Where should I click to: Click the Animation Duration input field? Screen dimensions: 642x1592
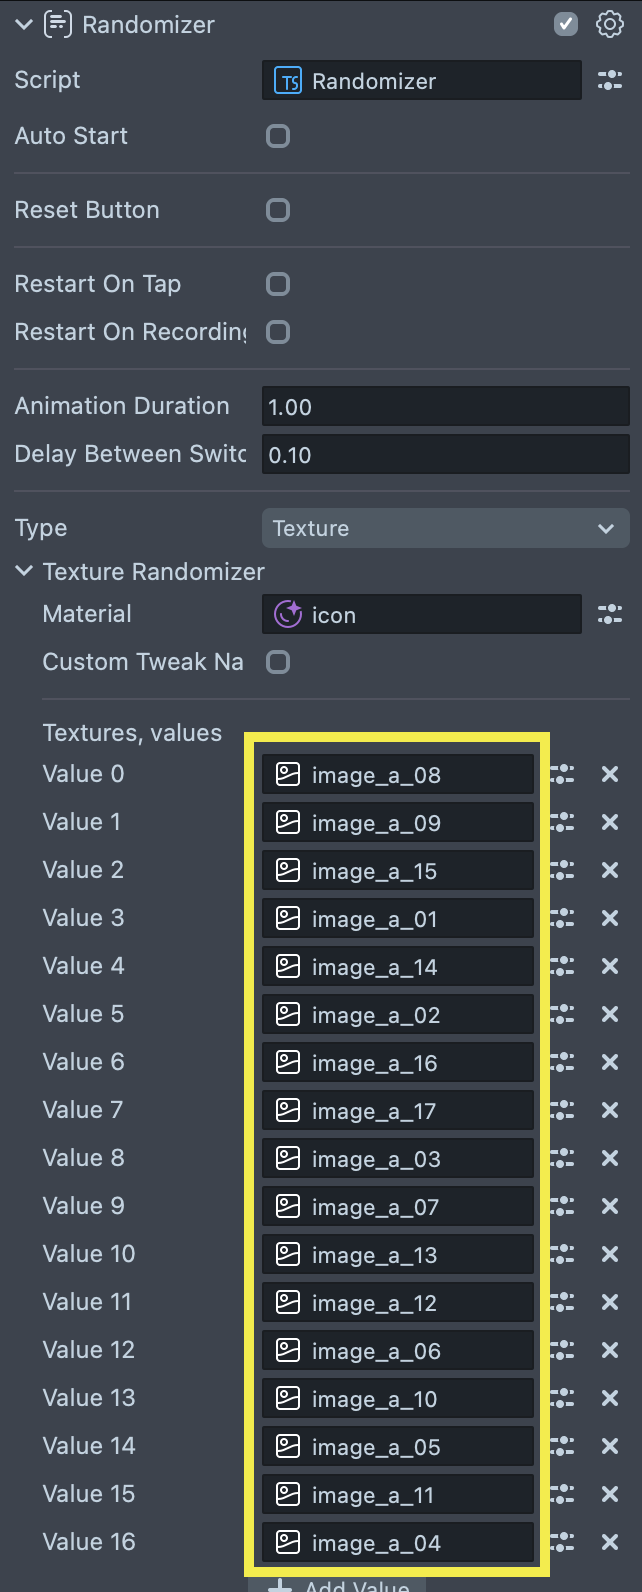445,407
